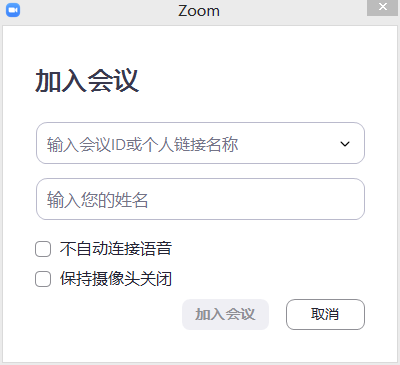Viewport: 400px width, 365px height.
Task: Toggle the keep camera off box
Action: (43, 279)
